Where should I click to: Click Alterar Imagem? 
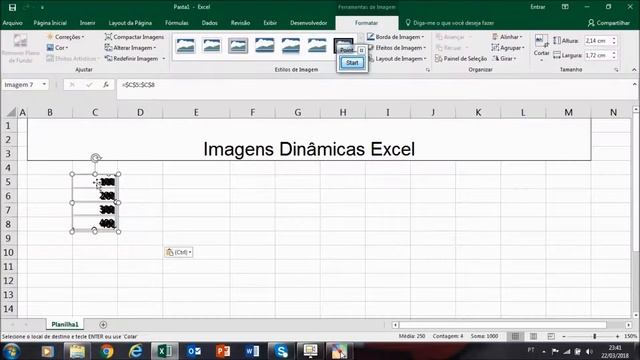tap(131, 48)
